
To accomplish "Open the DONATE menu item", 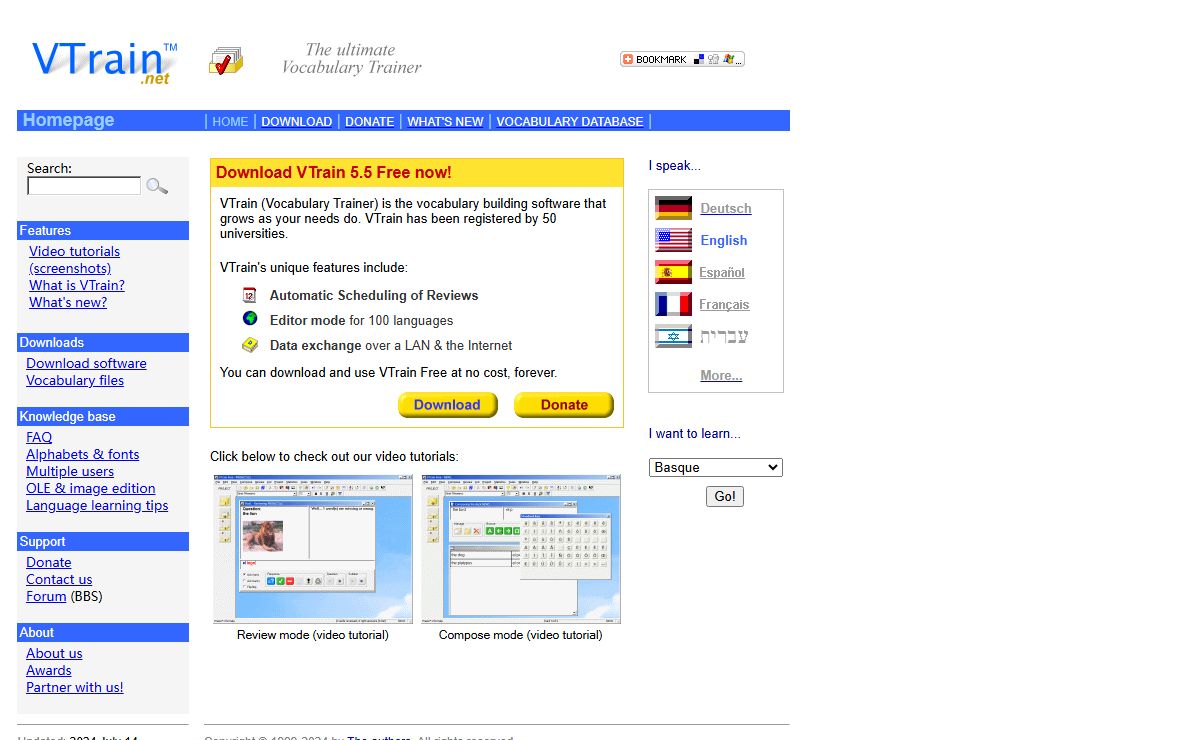I will [370, 121].
